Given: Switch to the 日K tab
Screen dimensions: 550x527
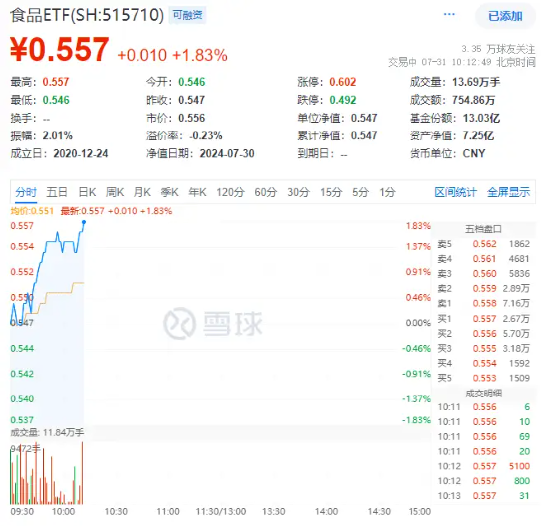Looking at the screenshot, I should 87,192.
